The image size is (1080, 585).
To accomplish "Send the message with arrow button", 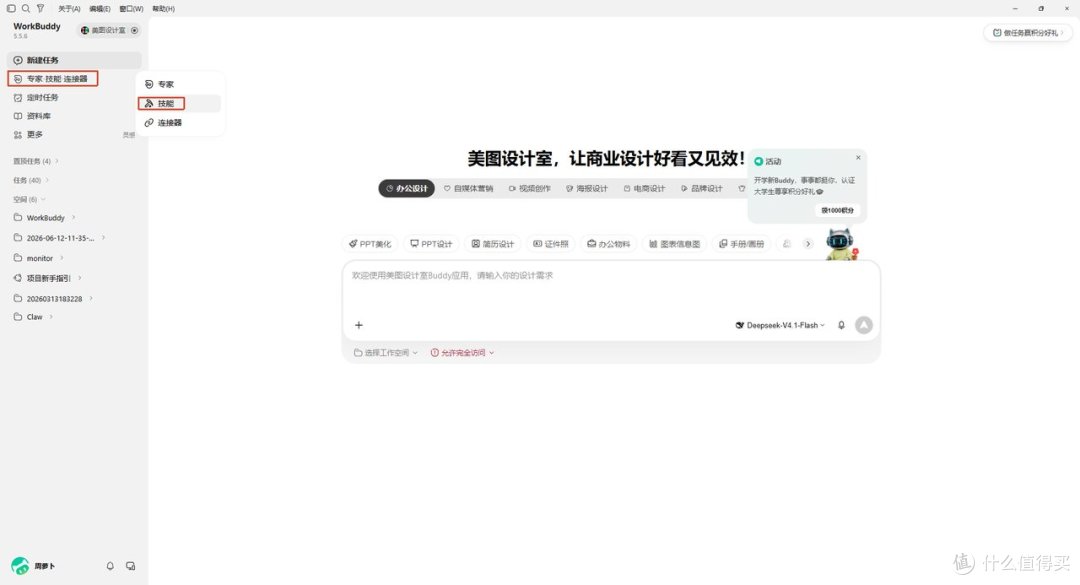I will click(x=864, y=325).
